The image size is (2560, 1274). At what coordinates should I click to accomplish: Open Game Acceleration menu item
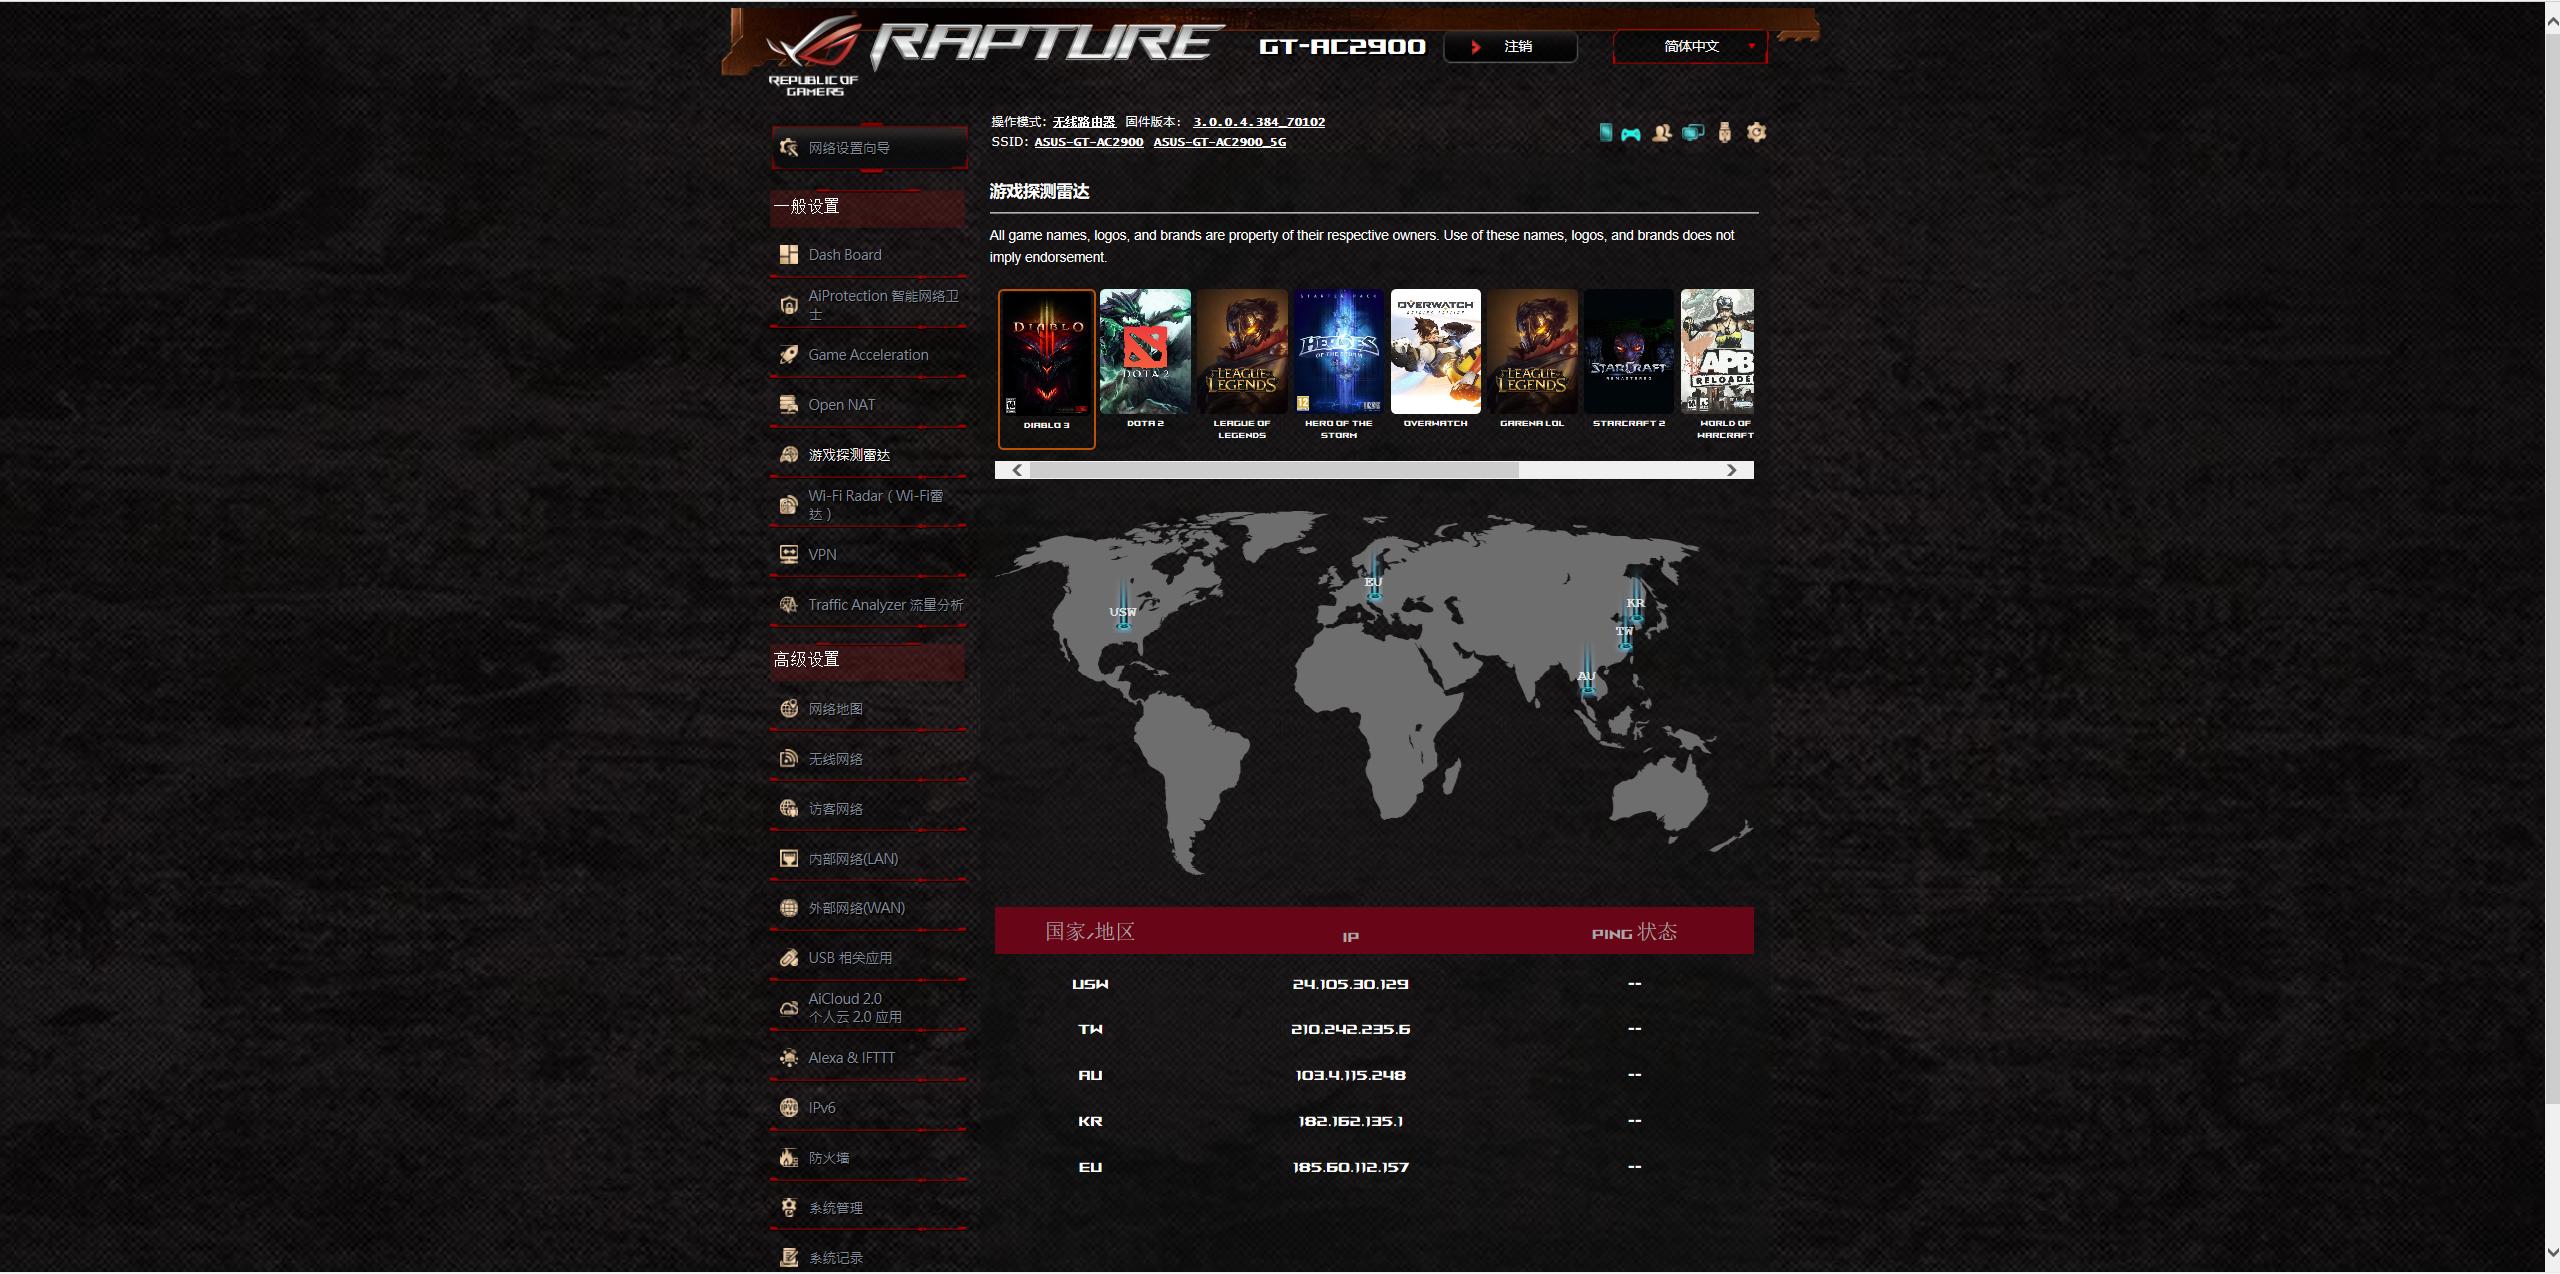coord(867,355)
